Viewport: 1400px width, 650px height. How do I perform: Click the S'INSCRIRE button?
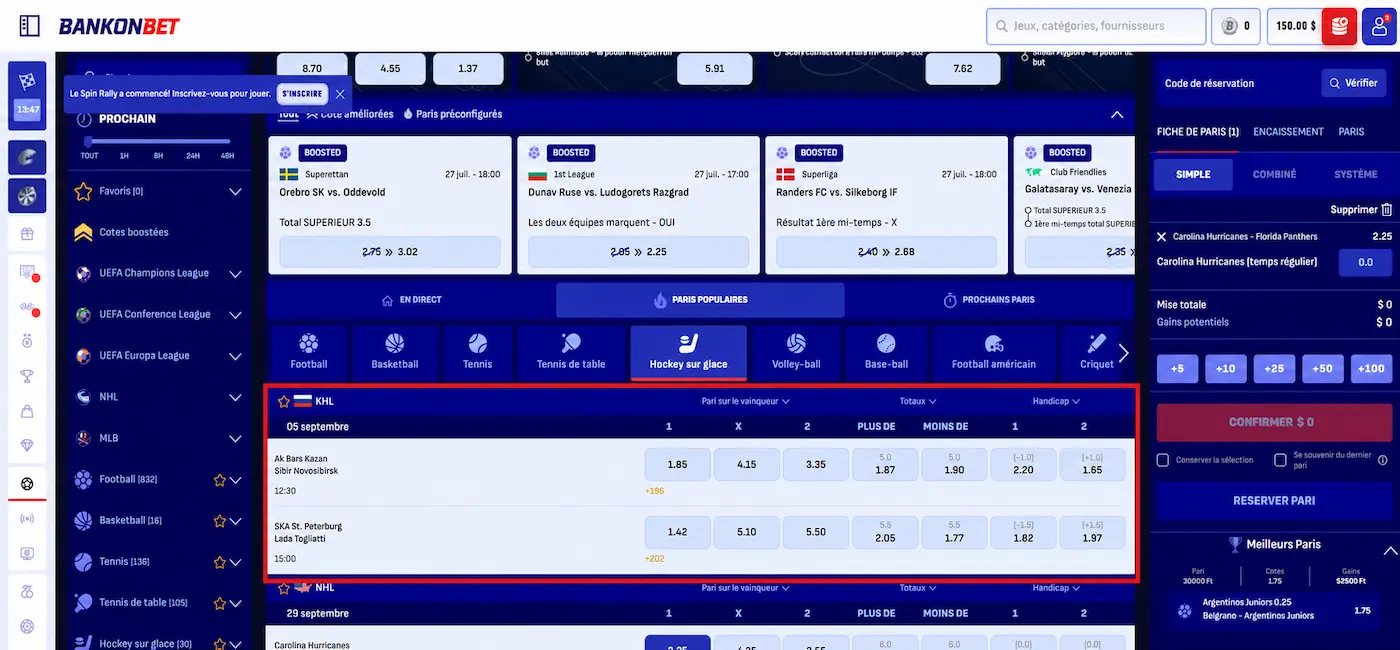click(302, 94)
